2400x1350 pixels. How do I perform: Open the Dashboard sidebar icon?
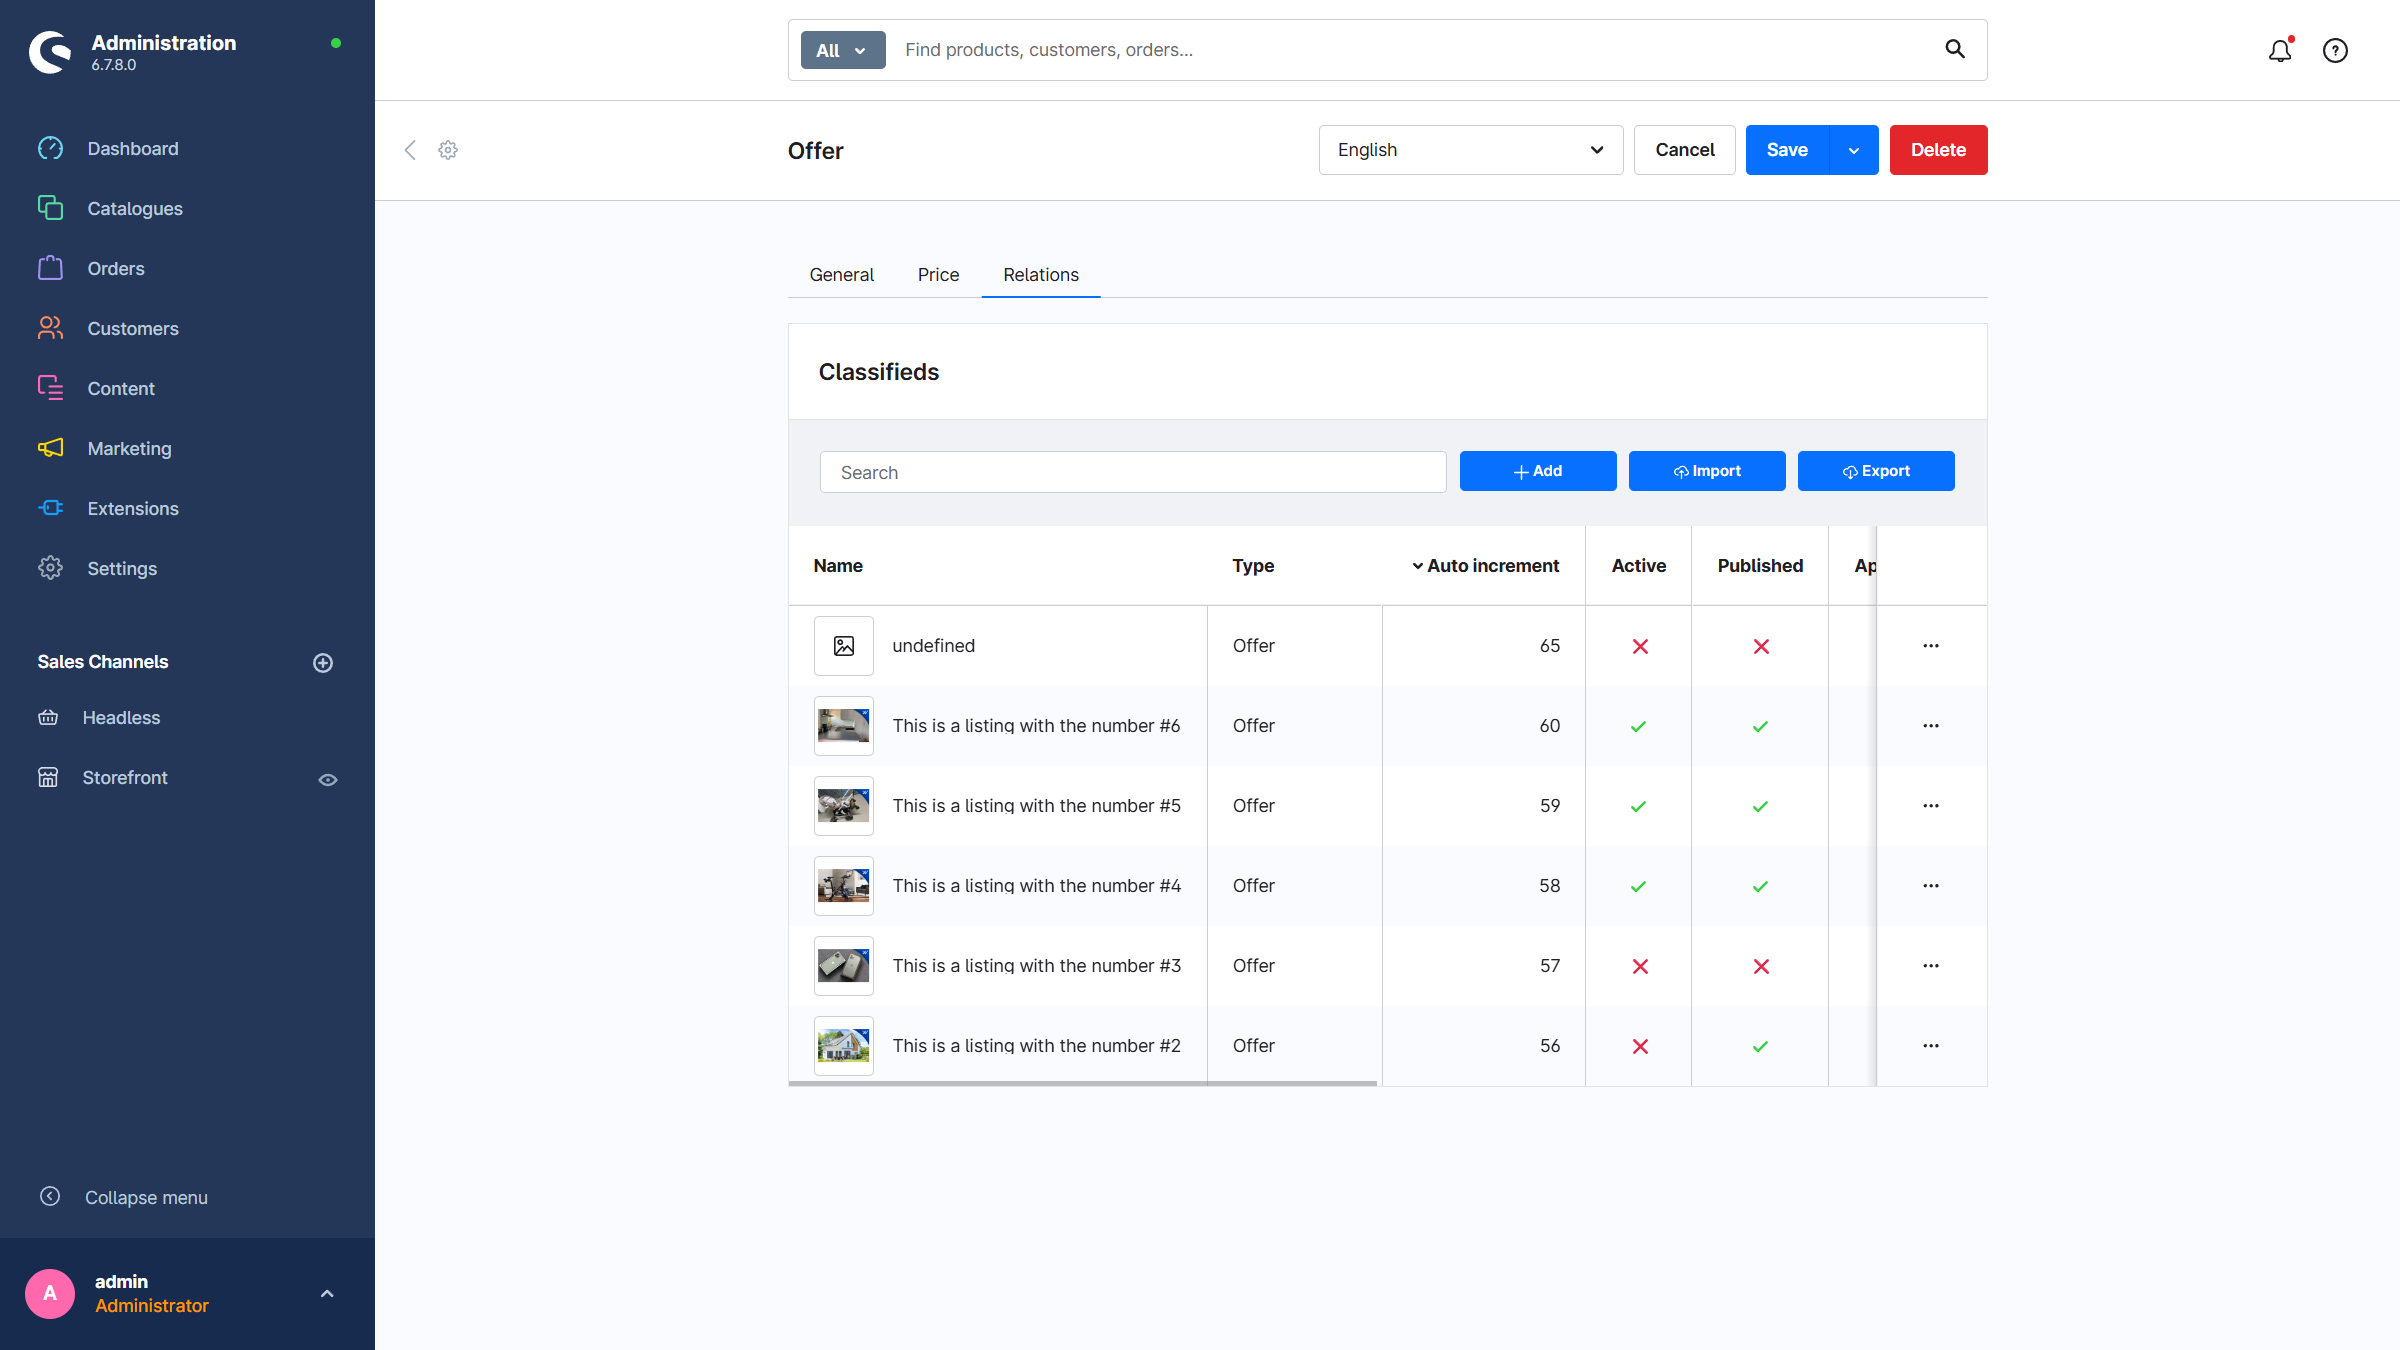tap(50, 148)
